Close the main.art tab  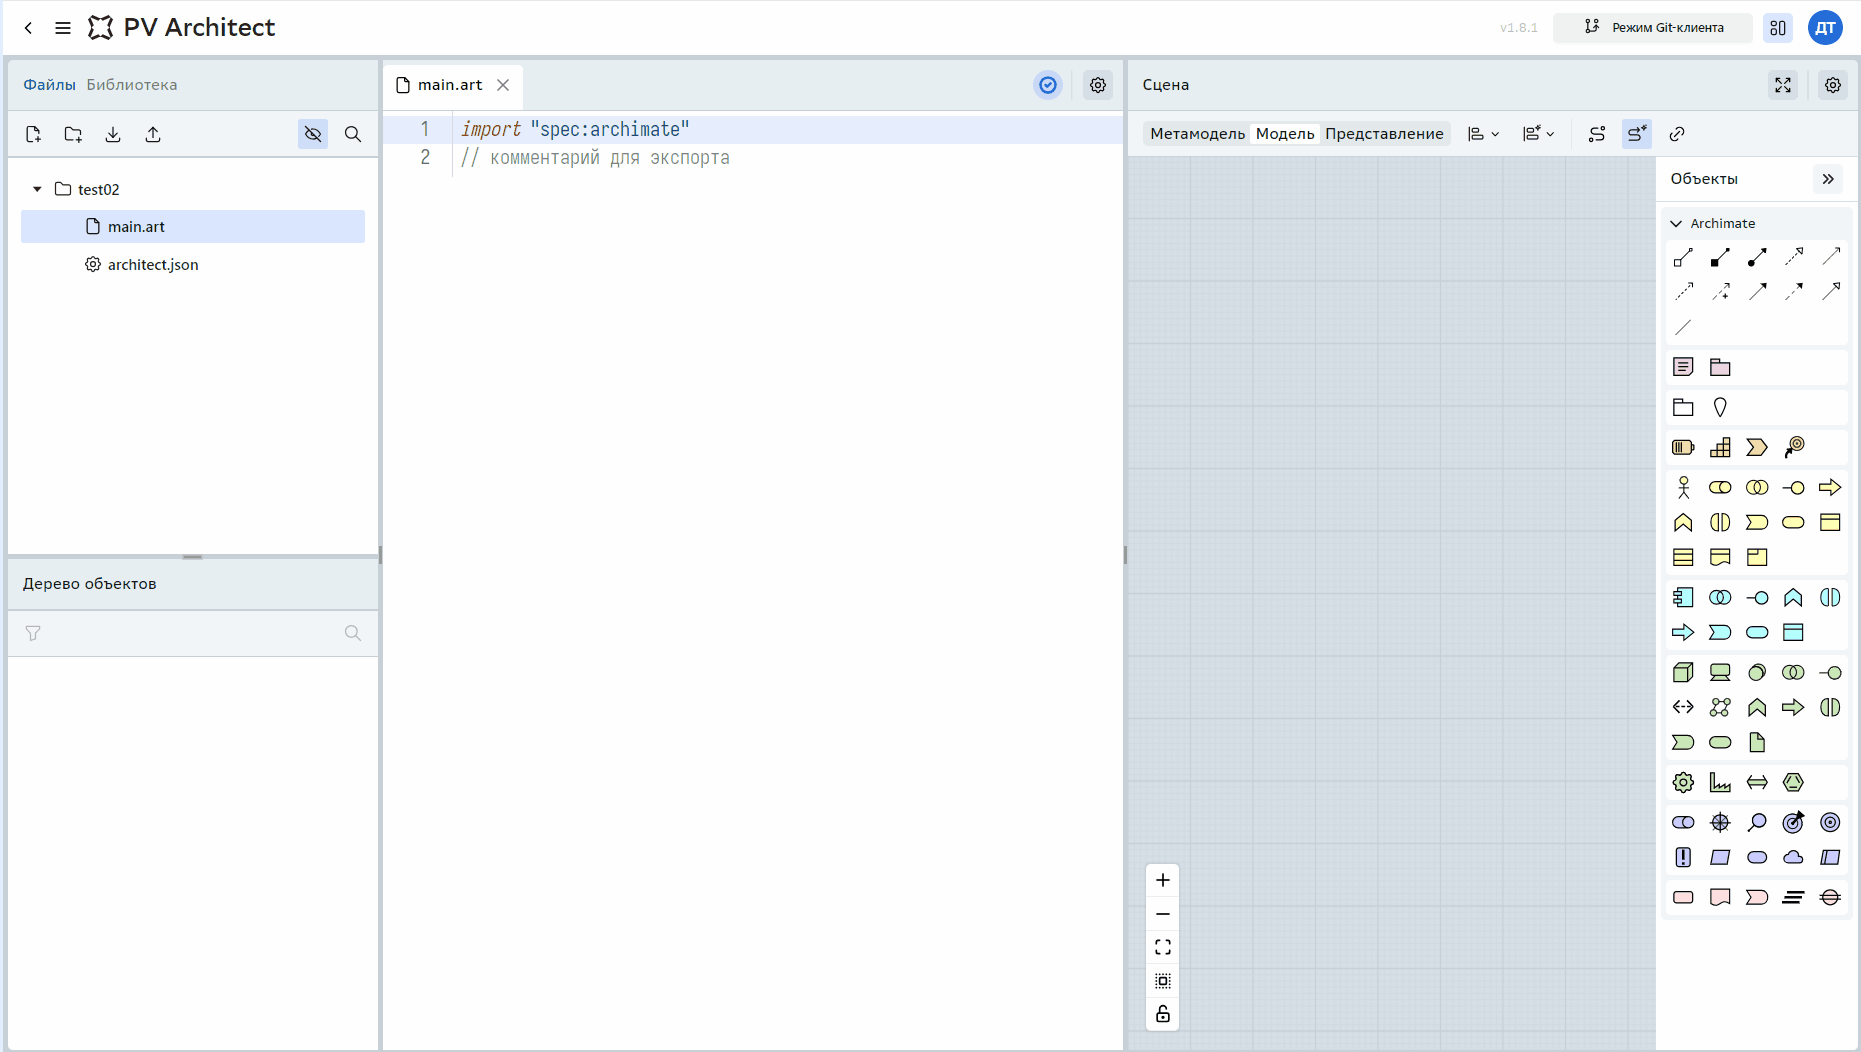point(503,85)
